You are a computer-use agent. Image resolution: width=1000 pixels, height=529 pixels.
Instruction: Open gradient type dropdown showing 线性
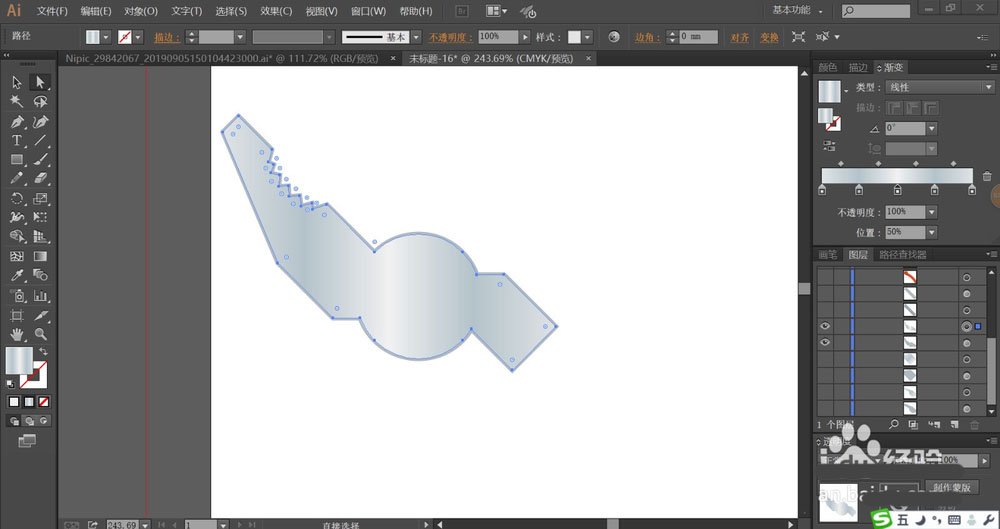[940, 87]
